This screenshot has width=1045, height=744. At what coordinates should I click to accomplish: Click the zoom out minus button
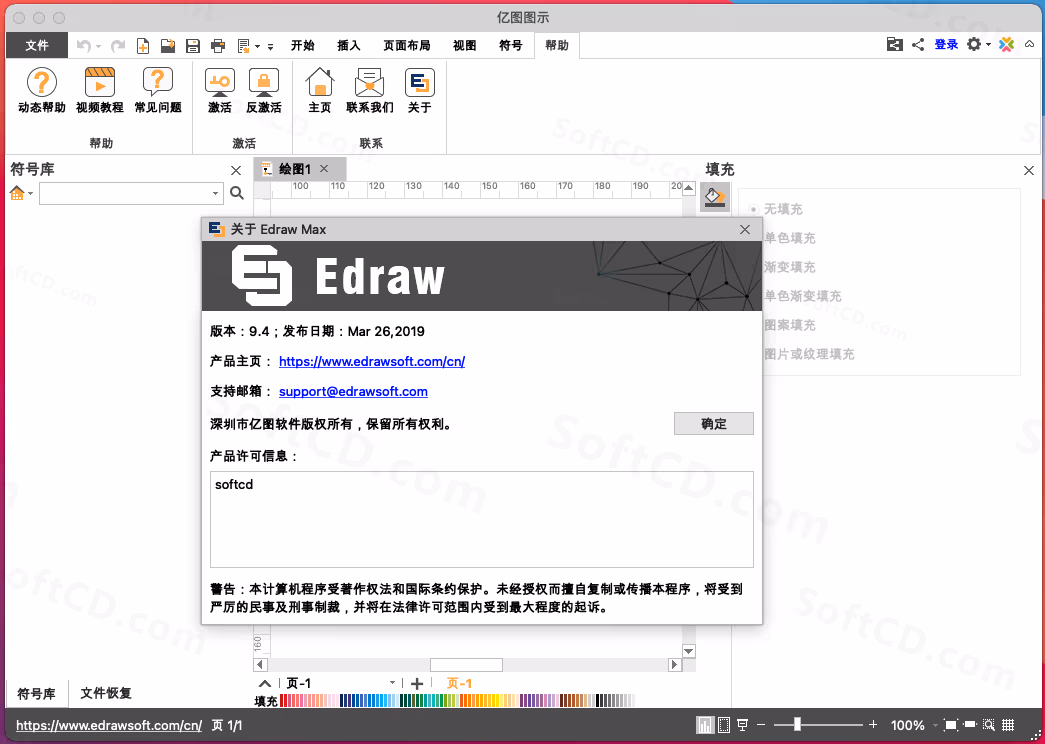coord(761,725)
